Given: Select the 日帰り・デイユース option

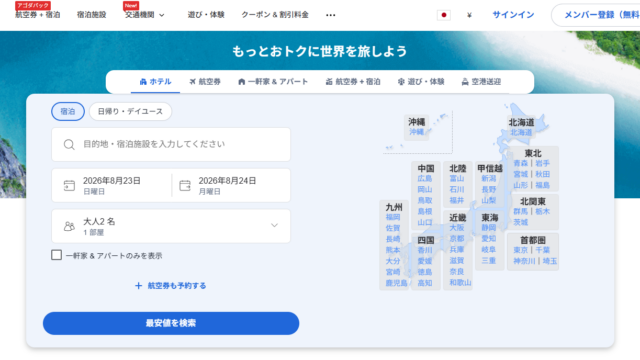Looking at the screenshot, I should (130, 111).
